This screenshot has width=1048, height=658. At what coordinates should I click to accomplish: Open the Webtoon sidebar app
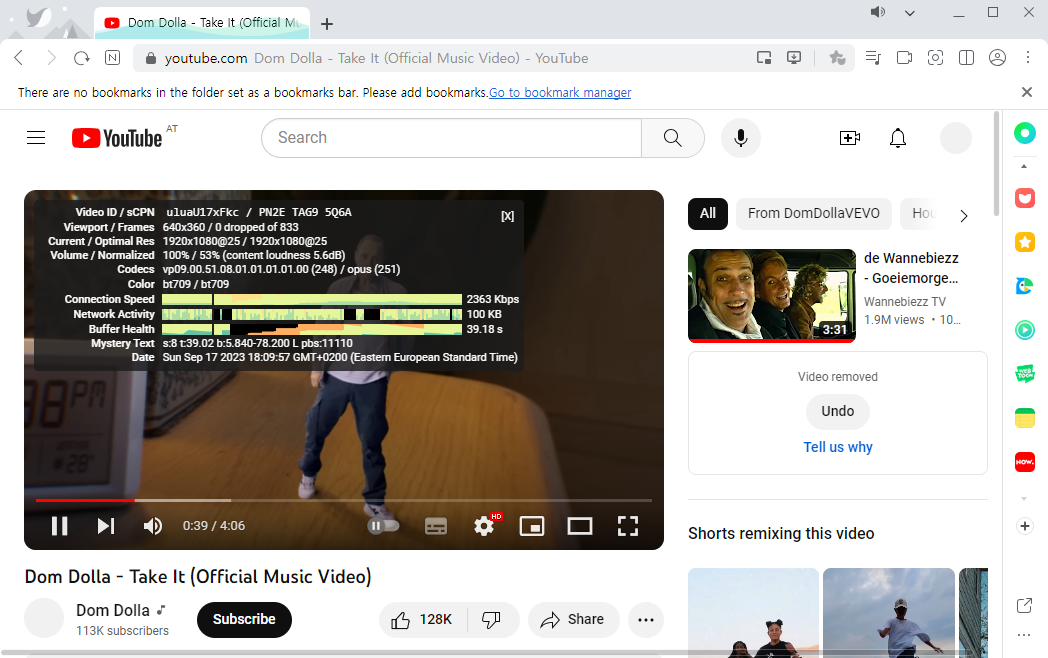coord(1025,373)
